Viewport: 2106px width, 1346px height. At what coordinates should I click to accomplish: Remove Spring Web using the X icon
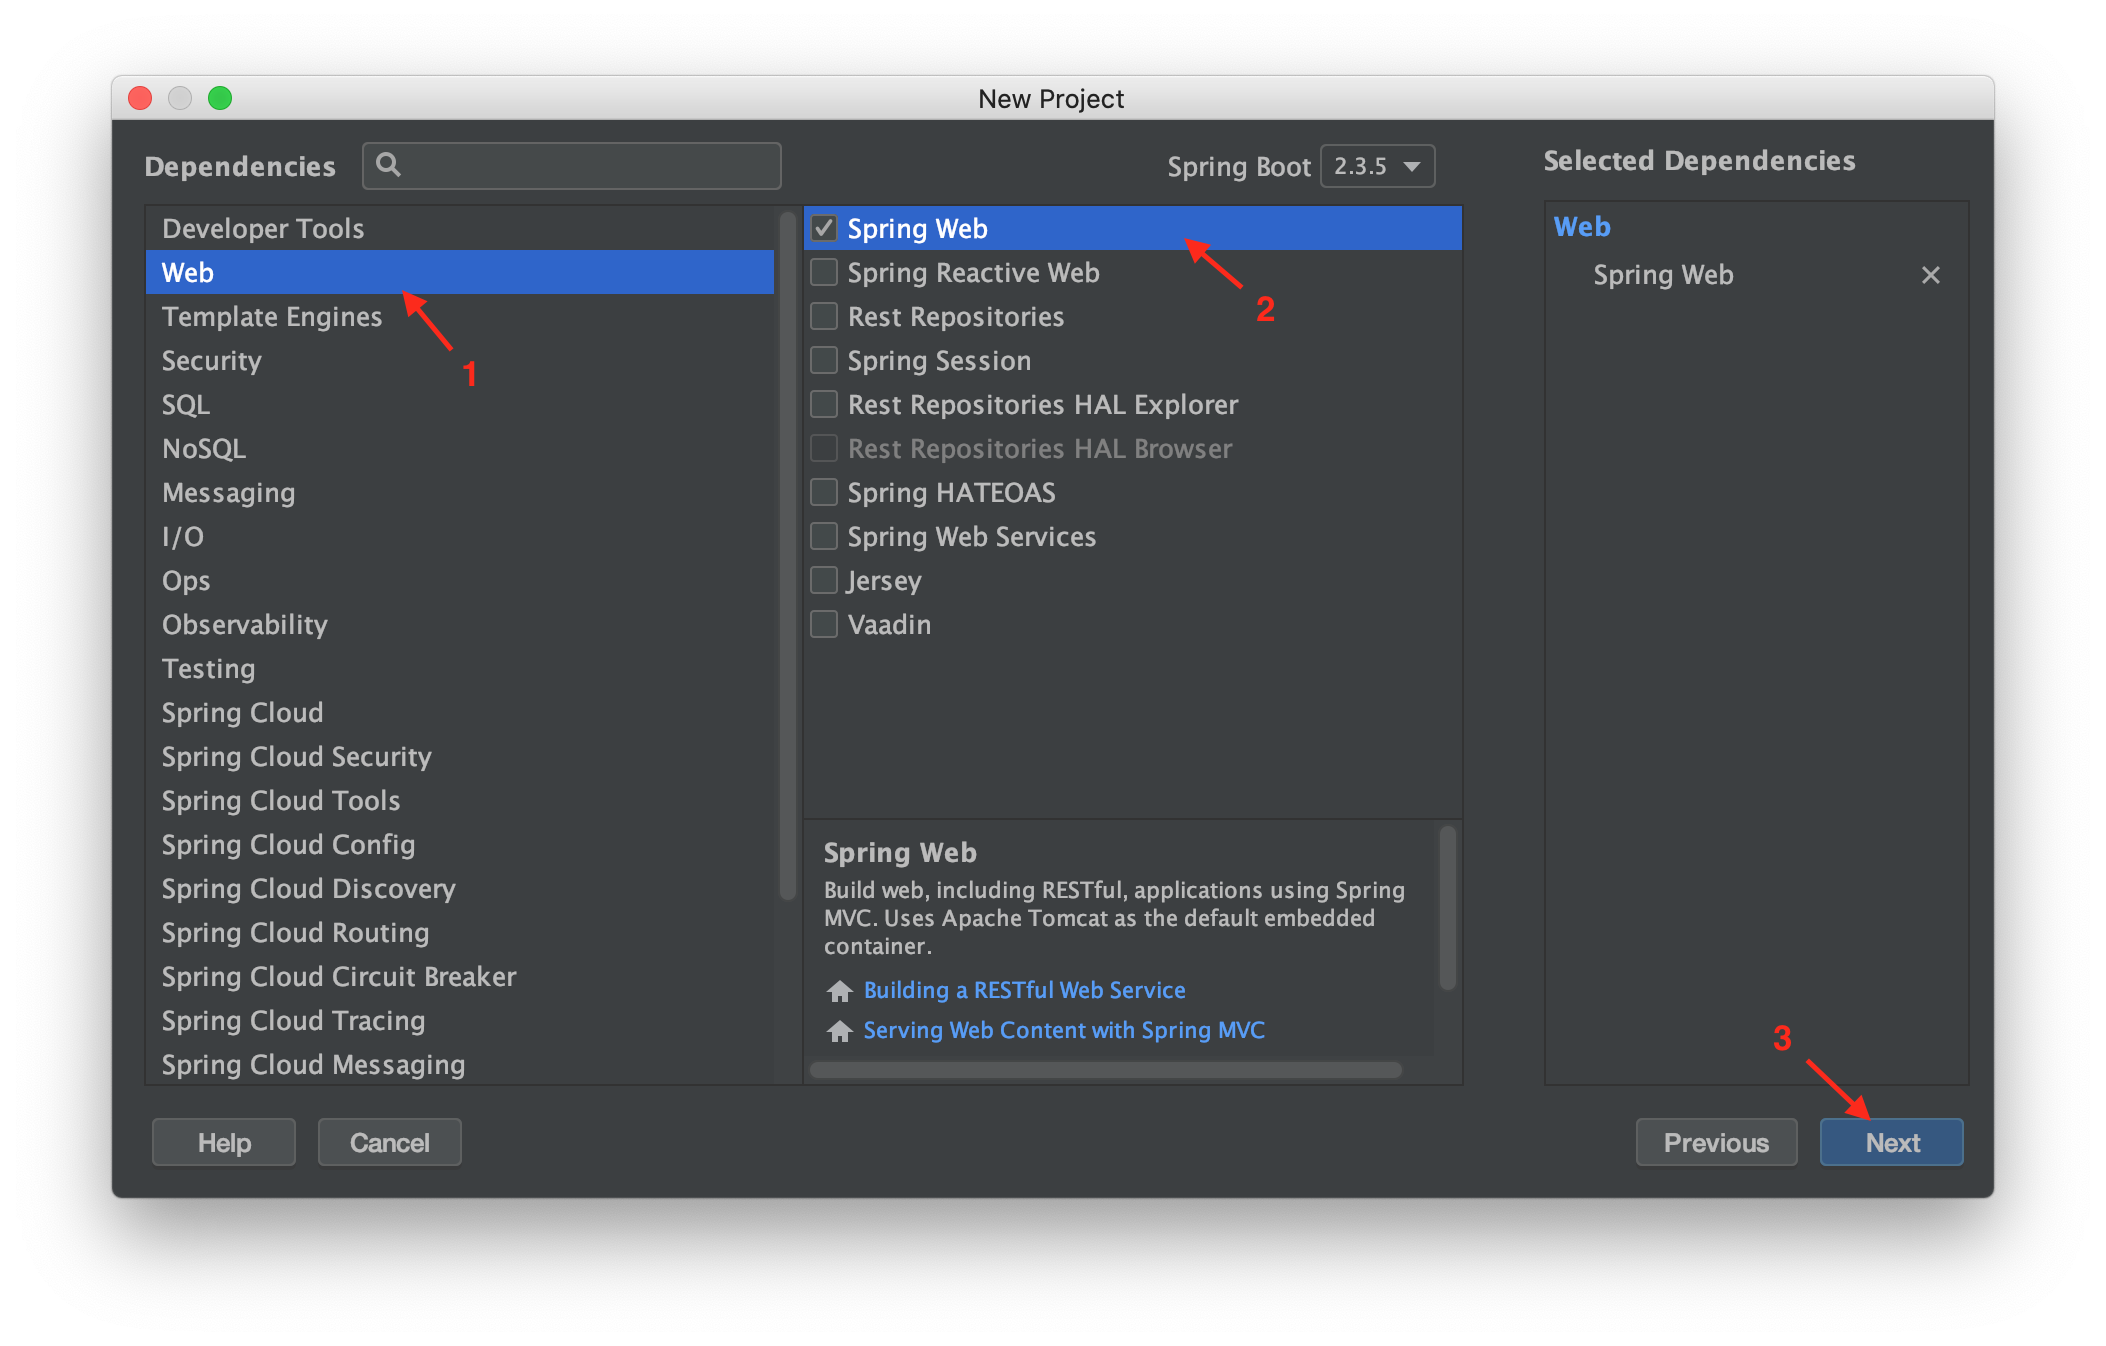click(x=1930, y=275)
